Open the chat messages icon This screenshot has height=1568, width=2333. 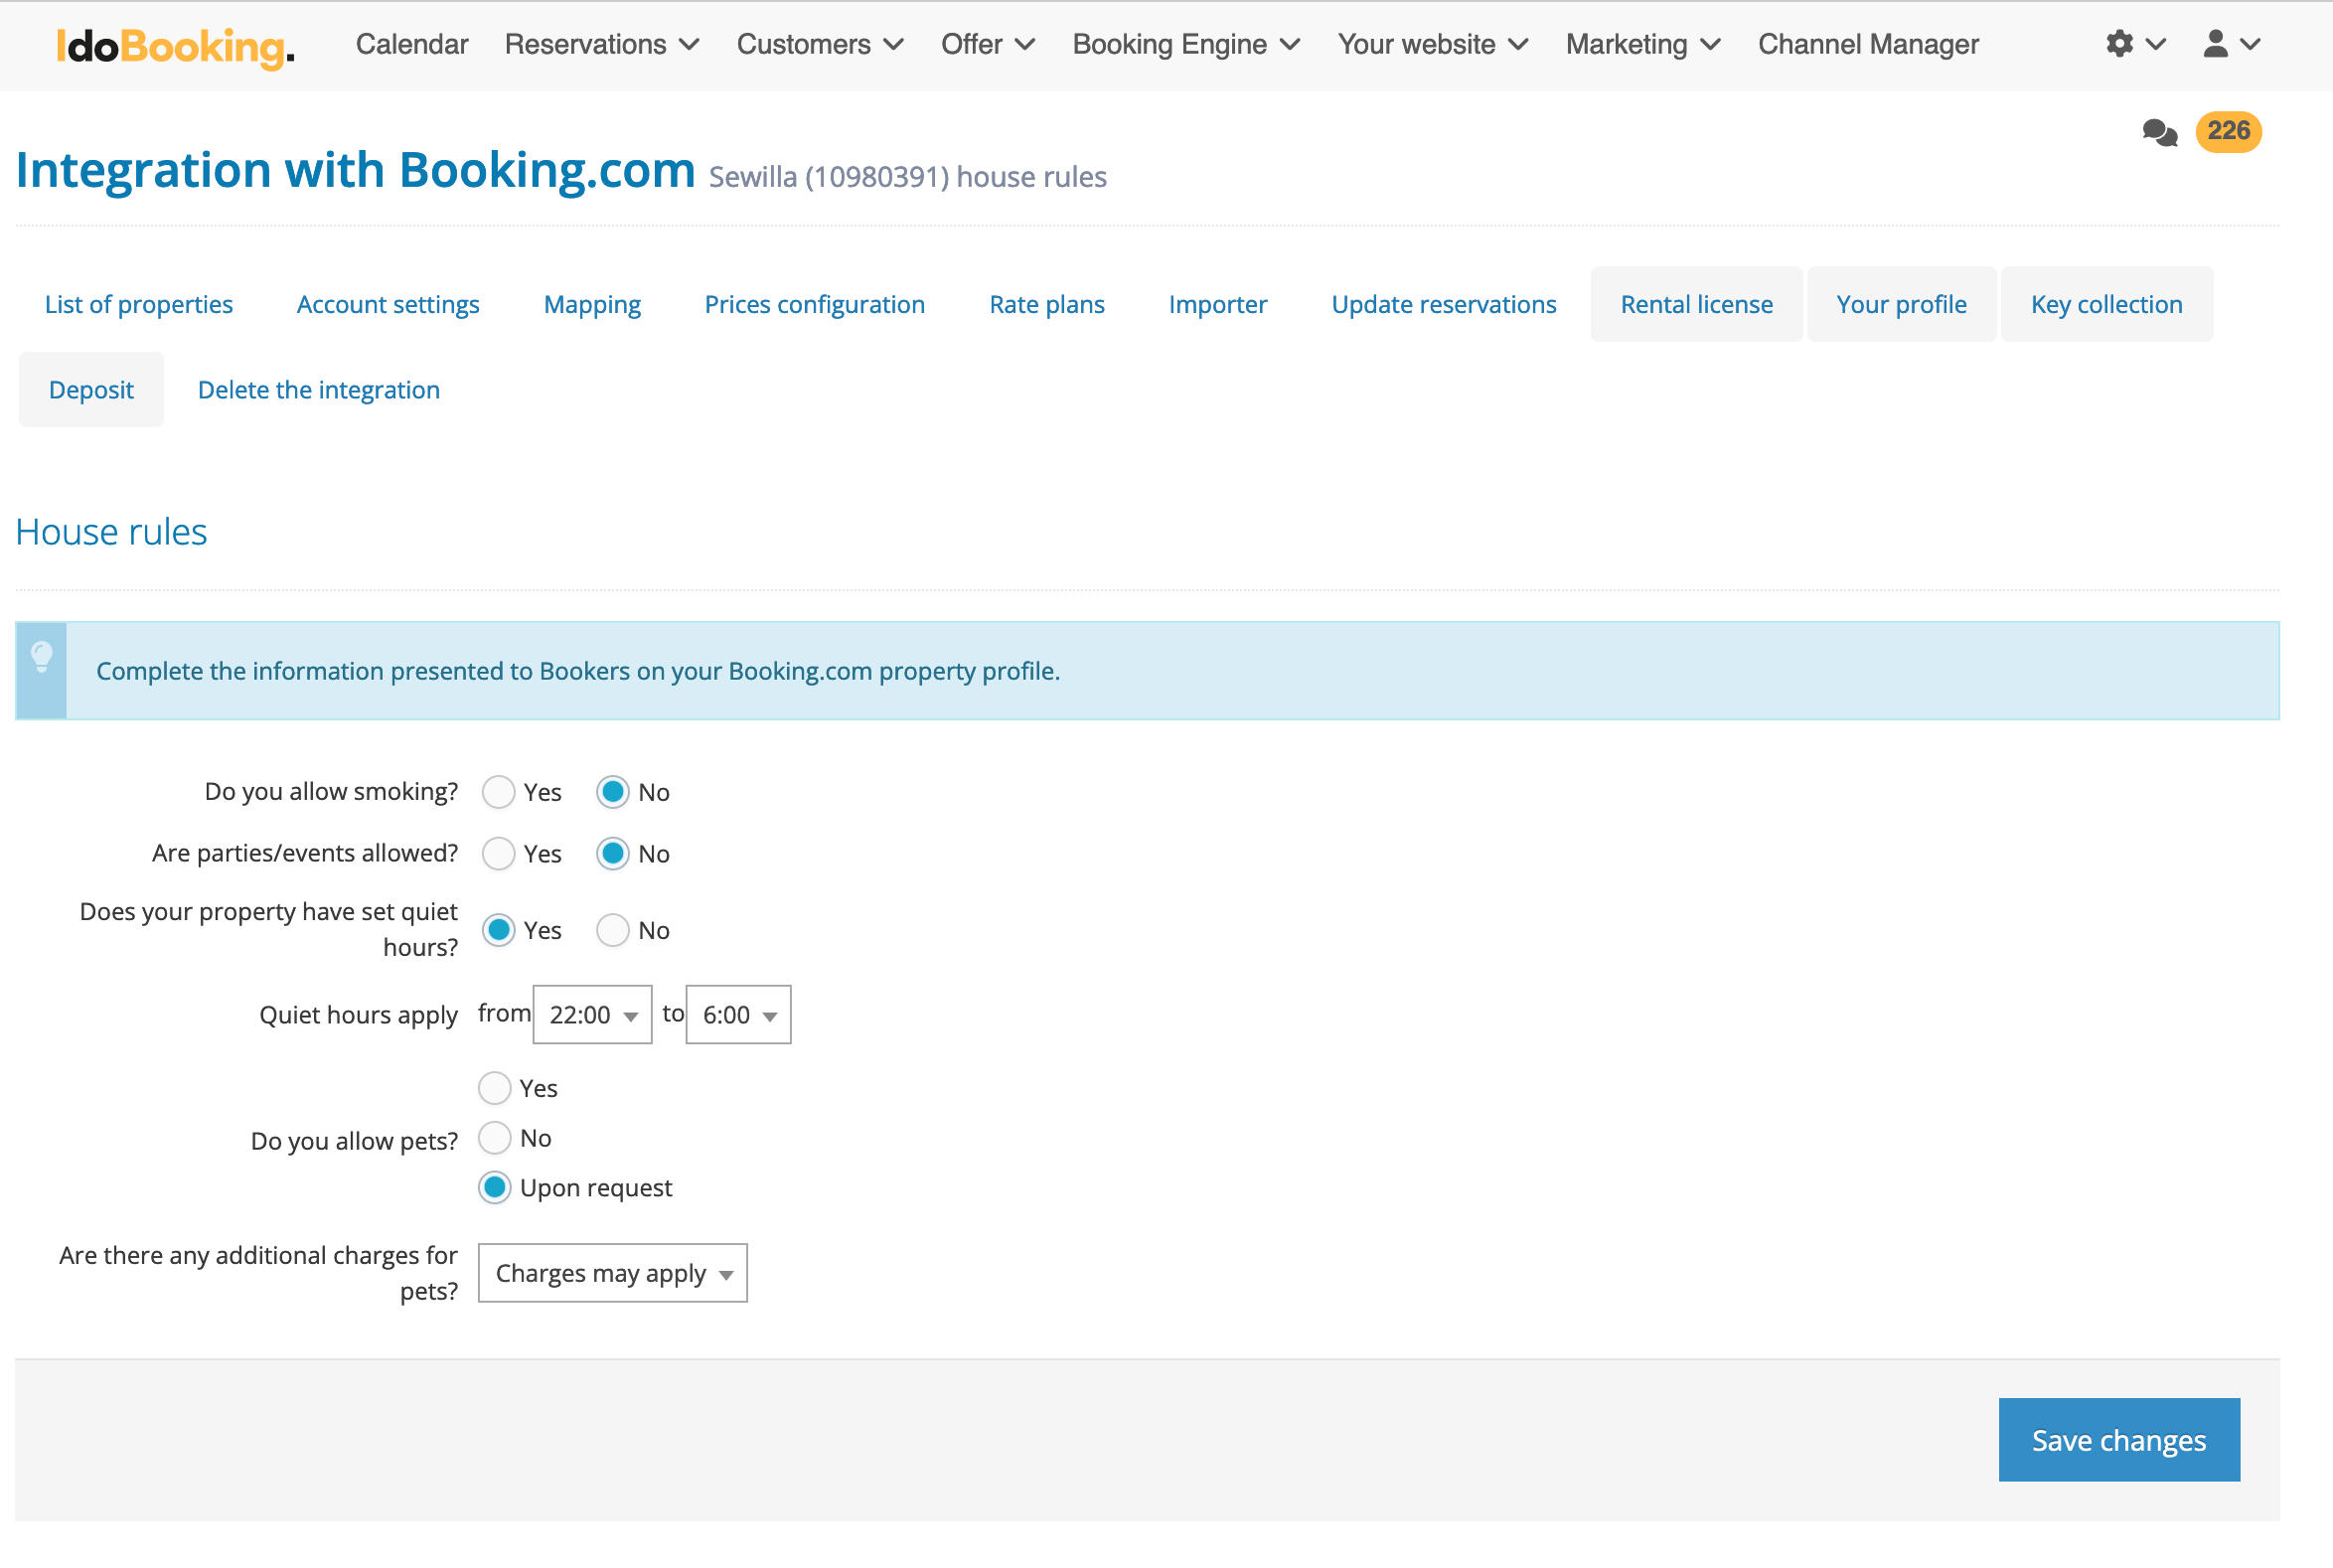(x=2160, y=132)
